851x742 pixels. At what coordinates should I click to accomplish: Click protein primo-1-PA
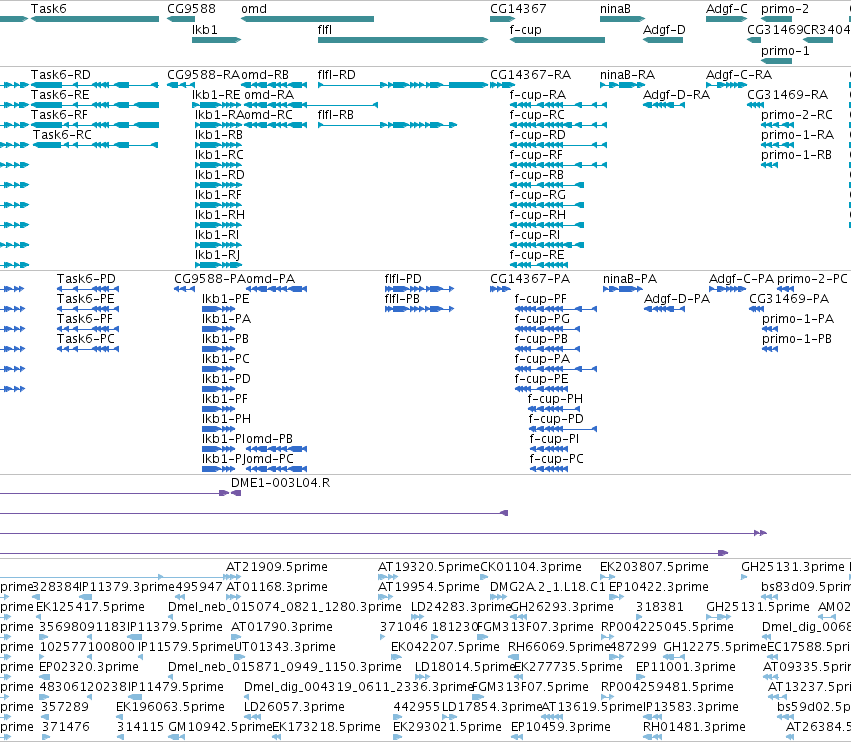(770, 329)
